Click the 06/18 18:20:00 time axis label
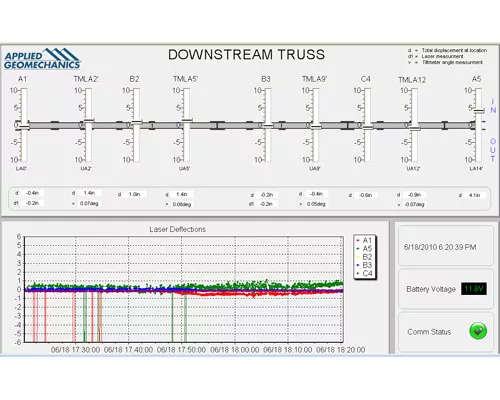500x400 pixels. [341, 350]
